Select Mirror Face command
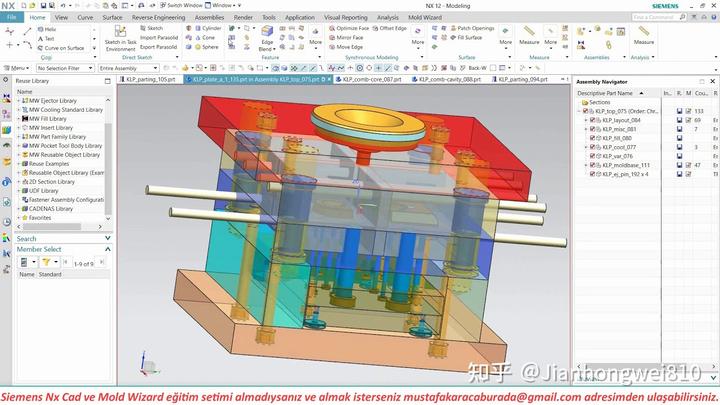This screenshot has height=405, width=720. pos(346,38)
